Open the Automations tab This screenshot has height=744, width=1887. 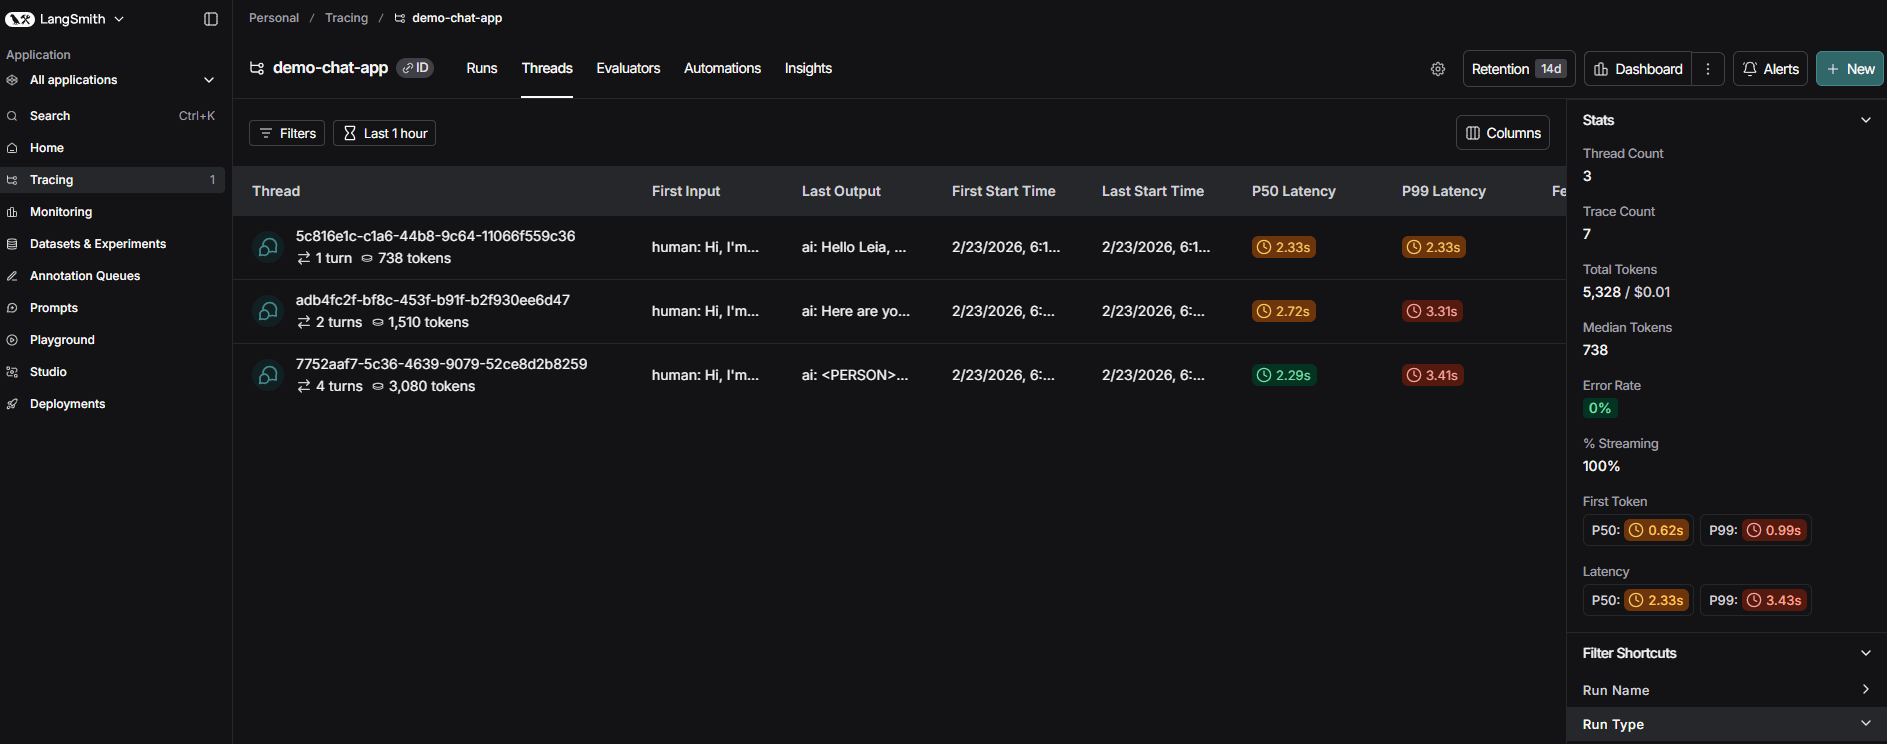click(x=722, y=68)
